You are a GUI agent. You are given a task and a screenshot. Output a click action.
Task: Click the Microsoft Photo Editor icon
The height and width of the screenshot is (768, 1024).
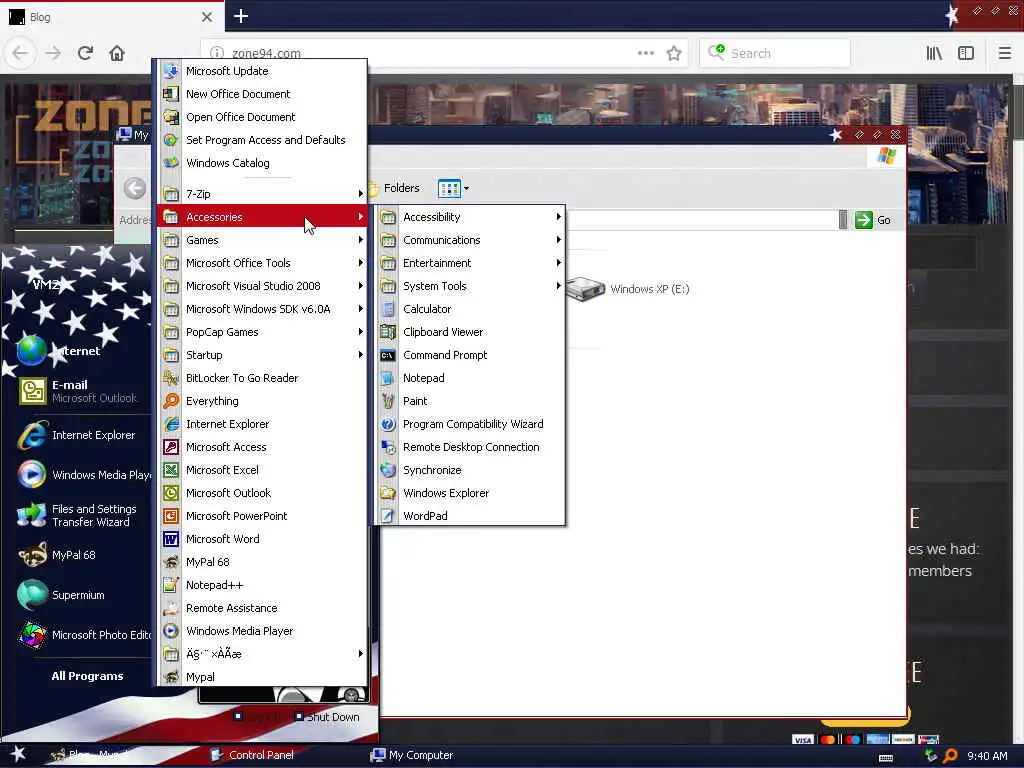point(32,634)
